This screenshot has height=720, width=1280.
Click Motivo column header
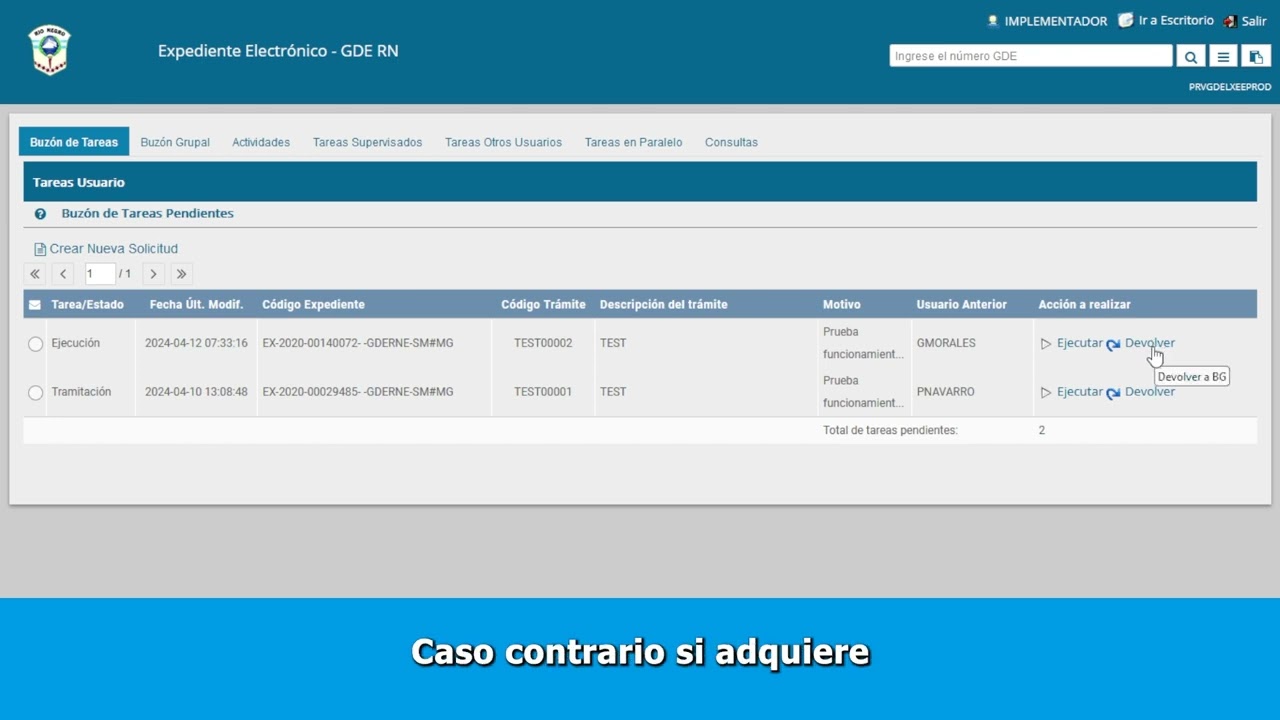(841, 305)
